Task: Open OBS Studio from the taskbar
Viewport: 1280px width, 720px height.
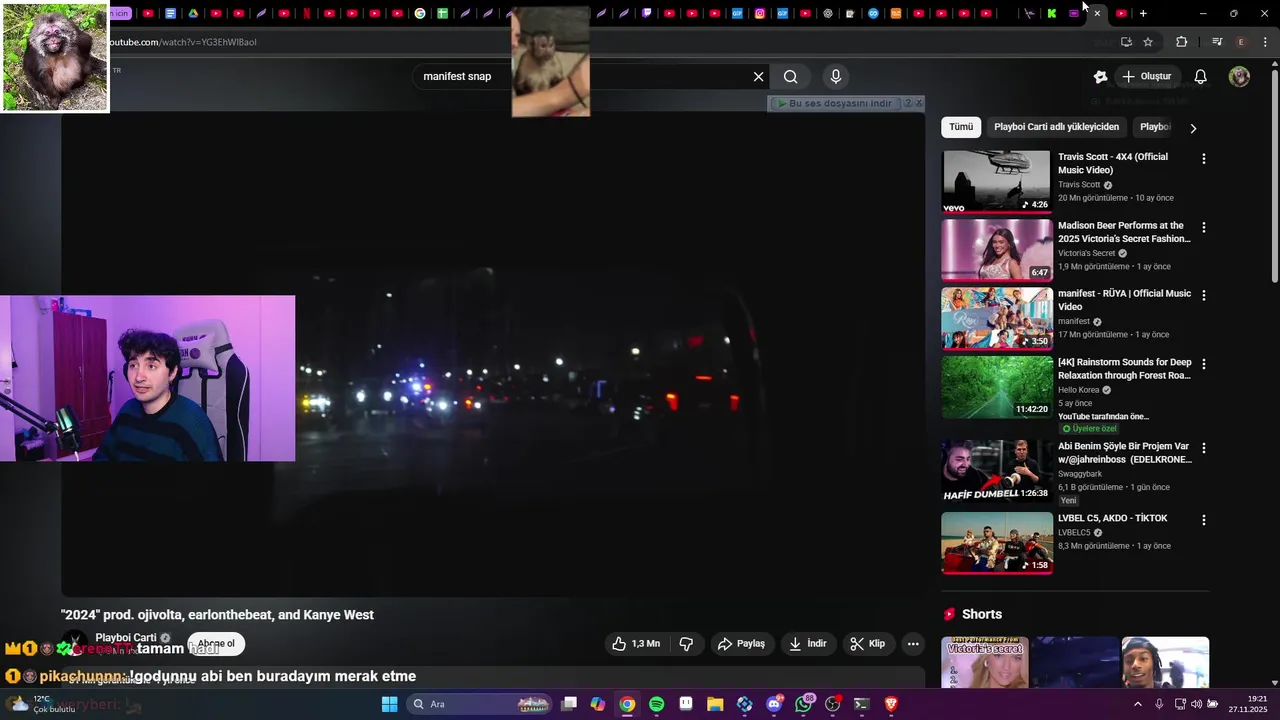Action: (x=832, y=704)
